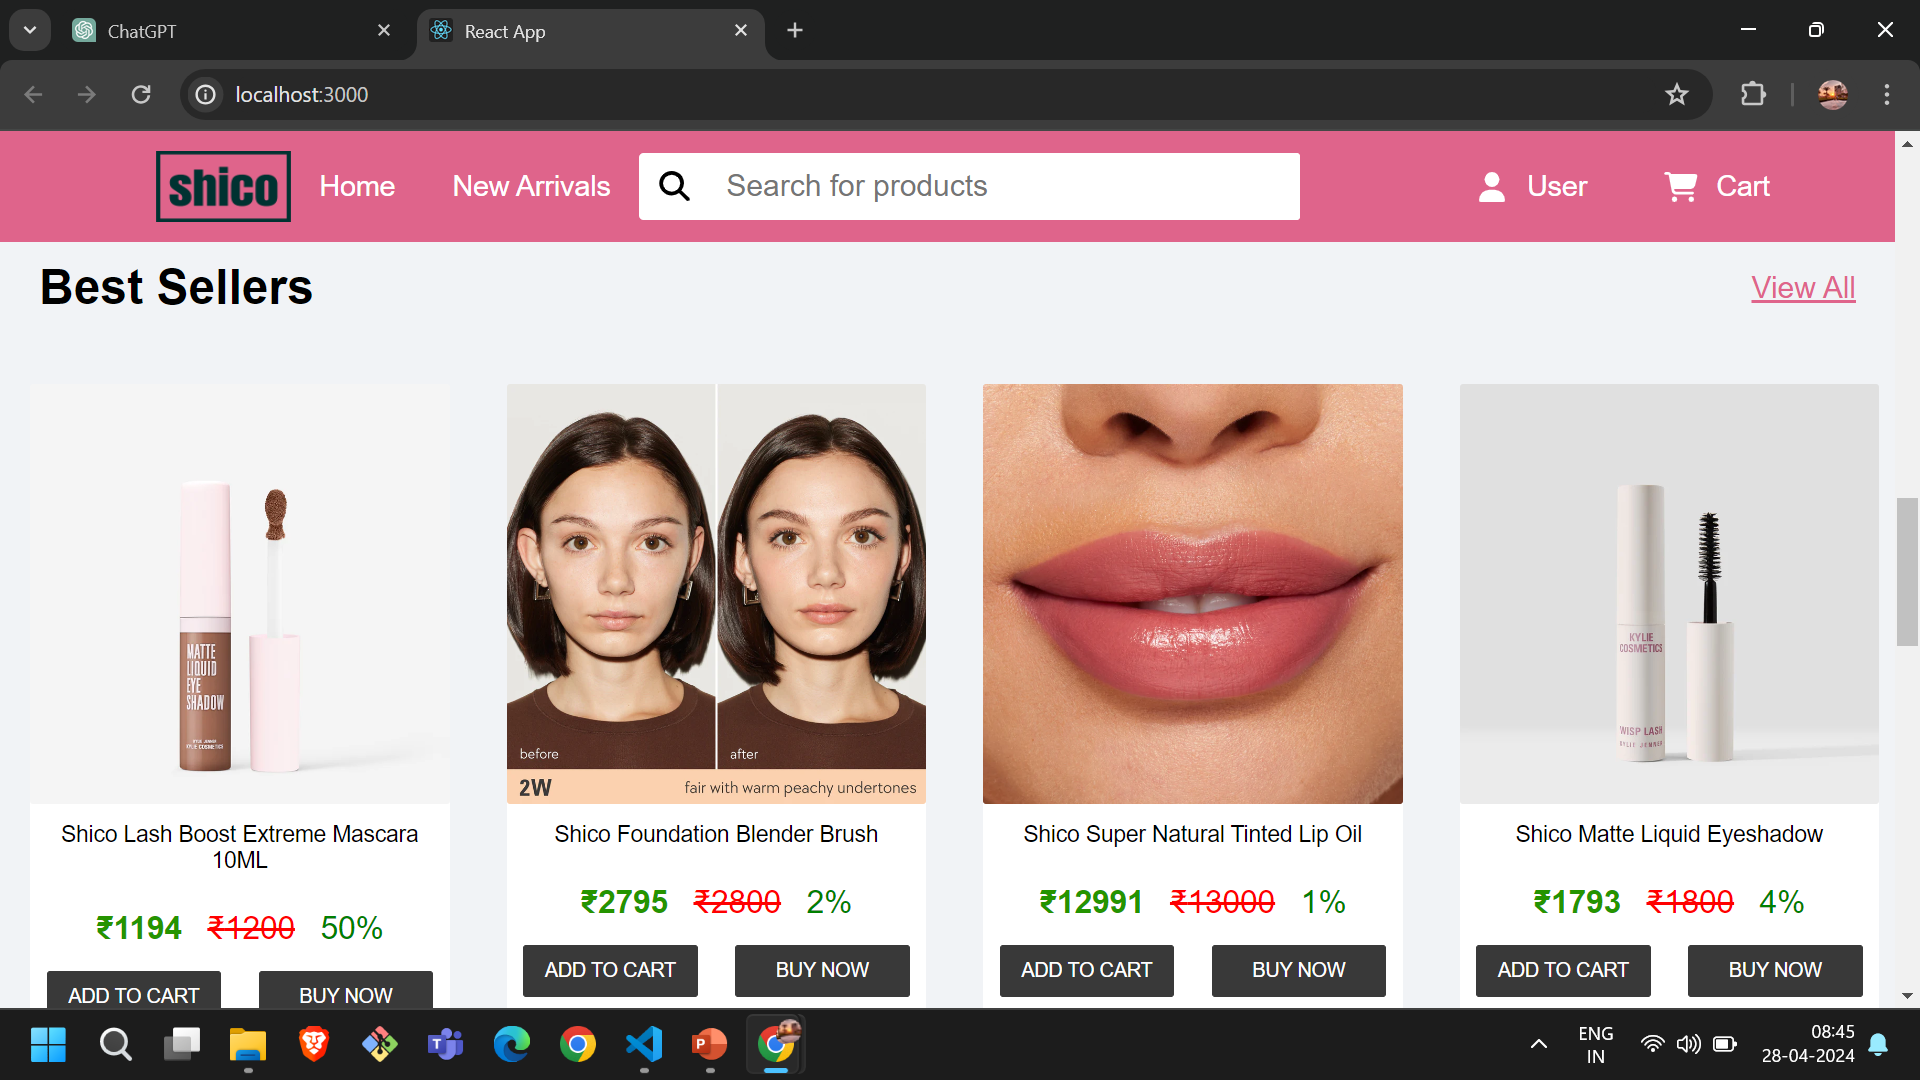Image resolution: width=1920 pixels, height=1080 pixels.
Task: Close the React App tab
Action: pyautogui.click(x=741, y=30)
